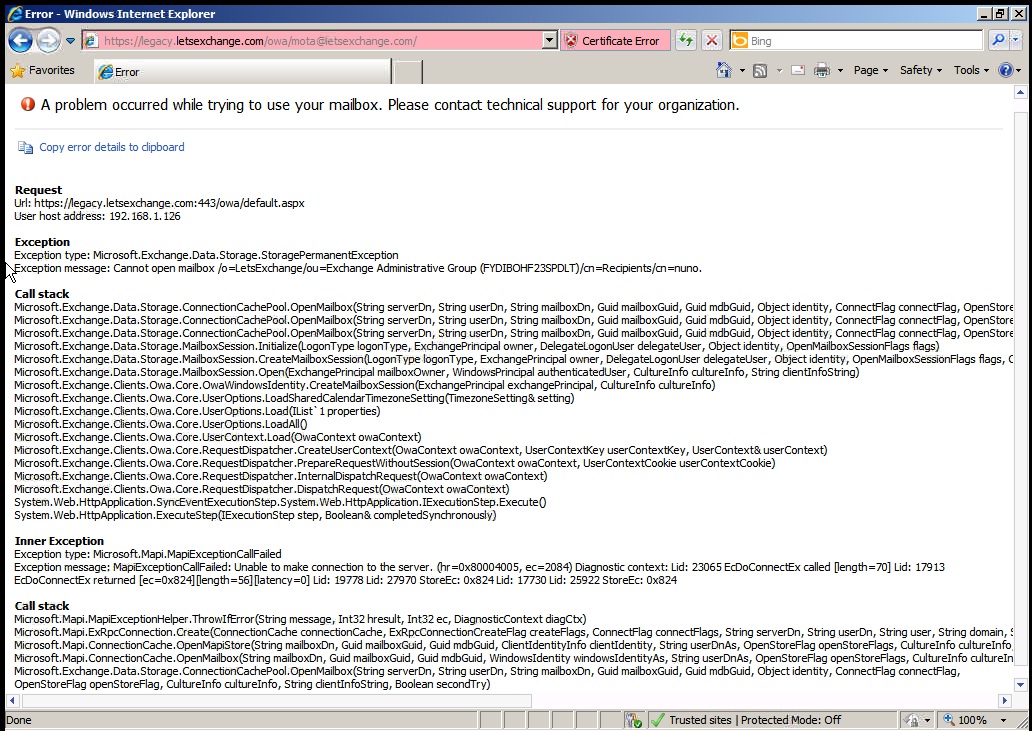This screenshot has width=1032, height=731.
Task: Click the red error exclamation icon
Action: (28, 104)
